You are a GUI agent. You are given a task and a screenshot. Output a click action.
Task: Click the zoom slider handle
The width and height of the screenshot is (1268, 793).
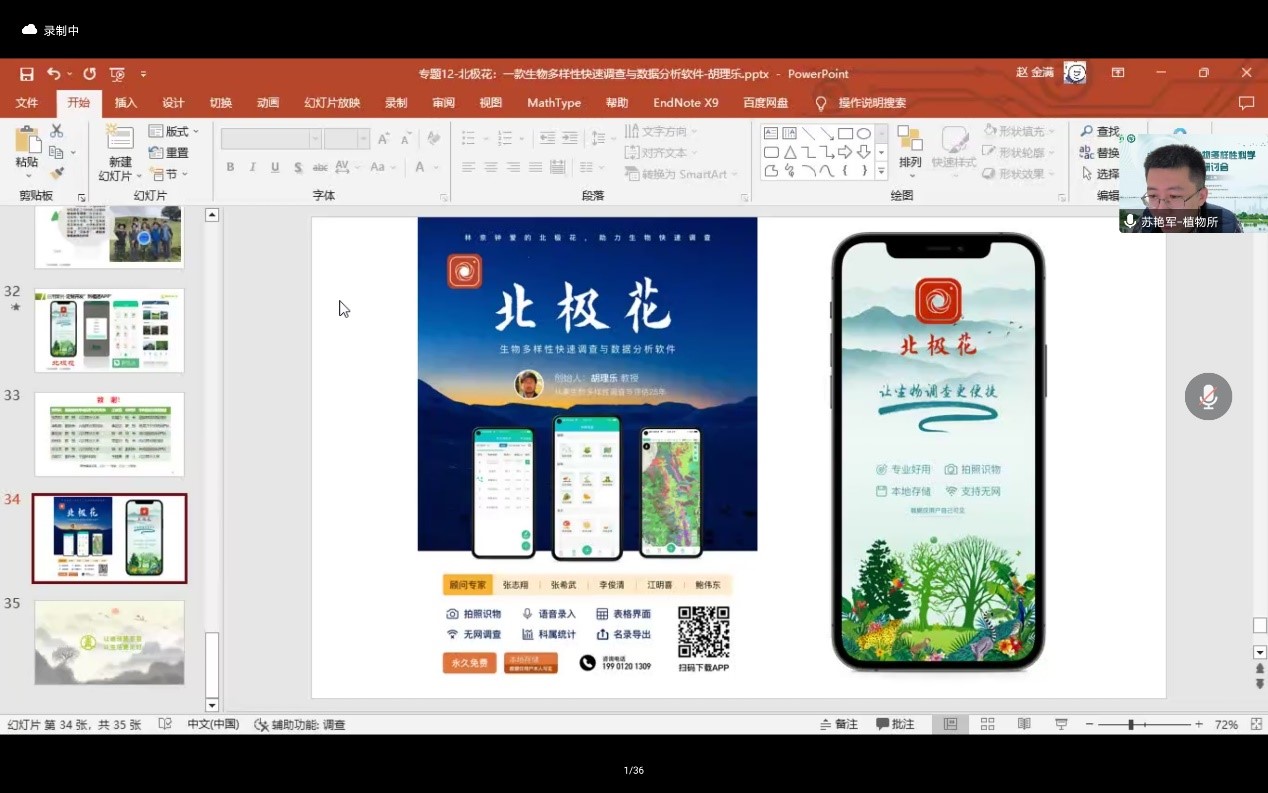coord(1131,724)
